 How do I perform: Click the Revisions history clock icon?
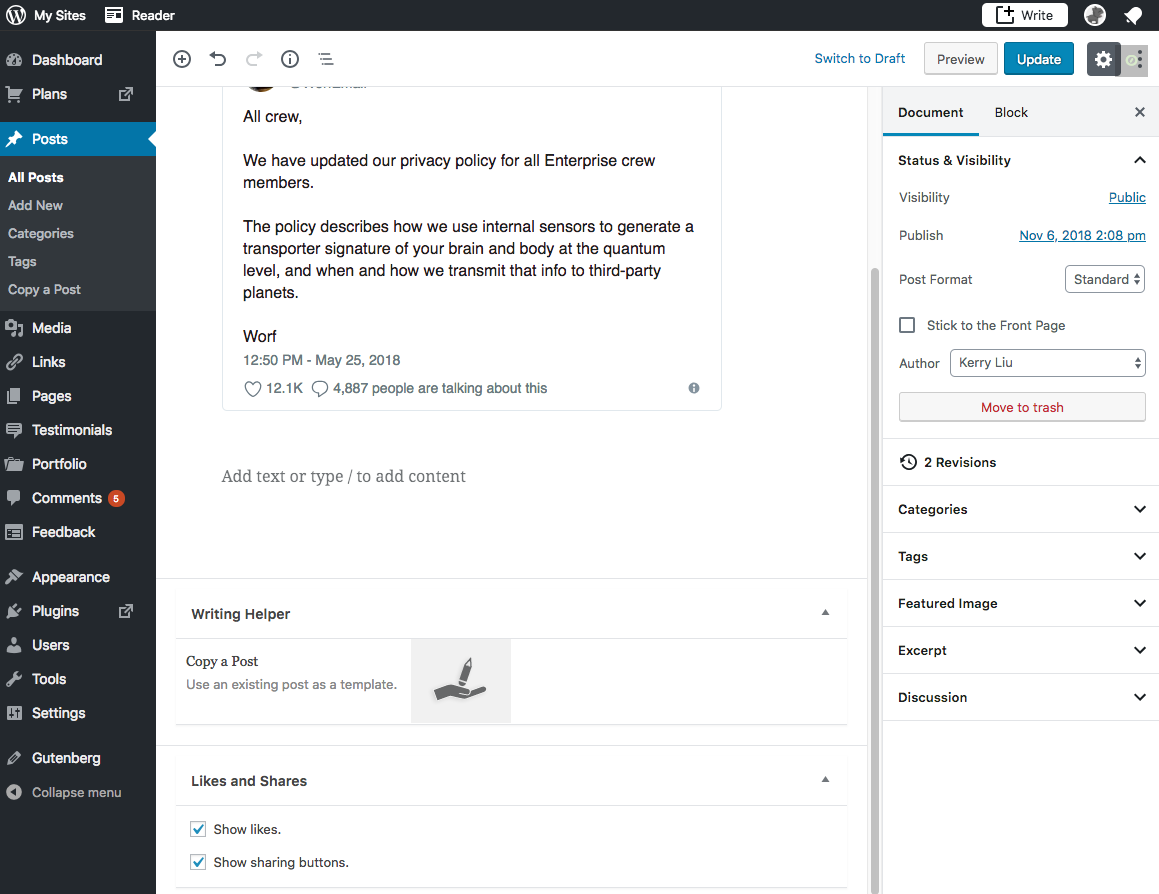pyautogui.click(x=908, y=462)
